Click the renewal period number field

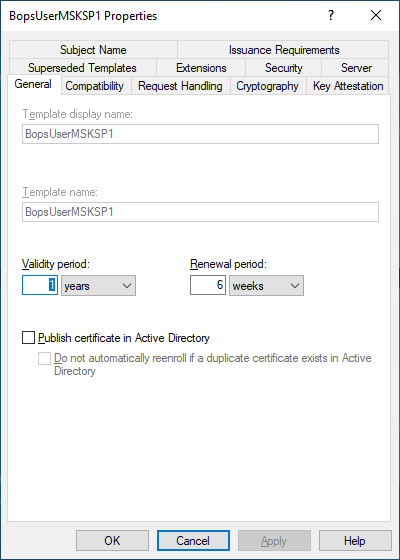click(208, 285)
